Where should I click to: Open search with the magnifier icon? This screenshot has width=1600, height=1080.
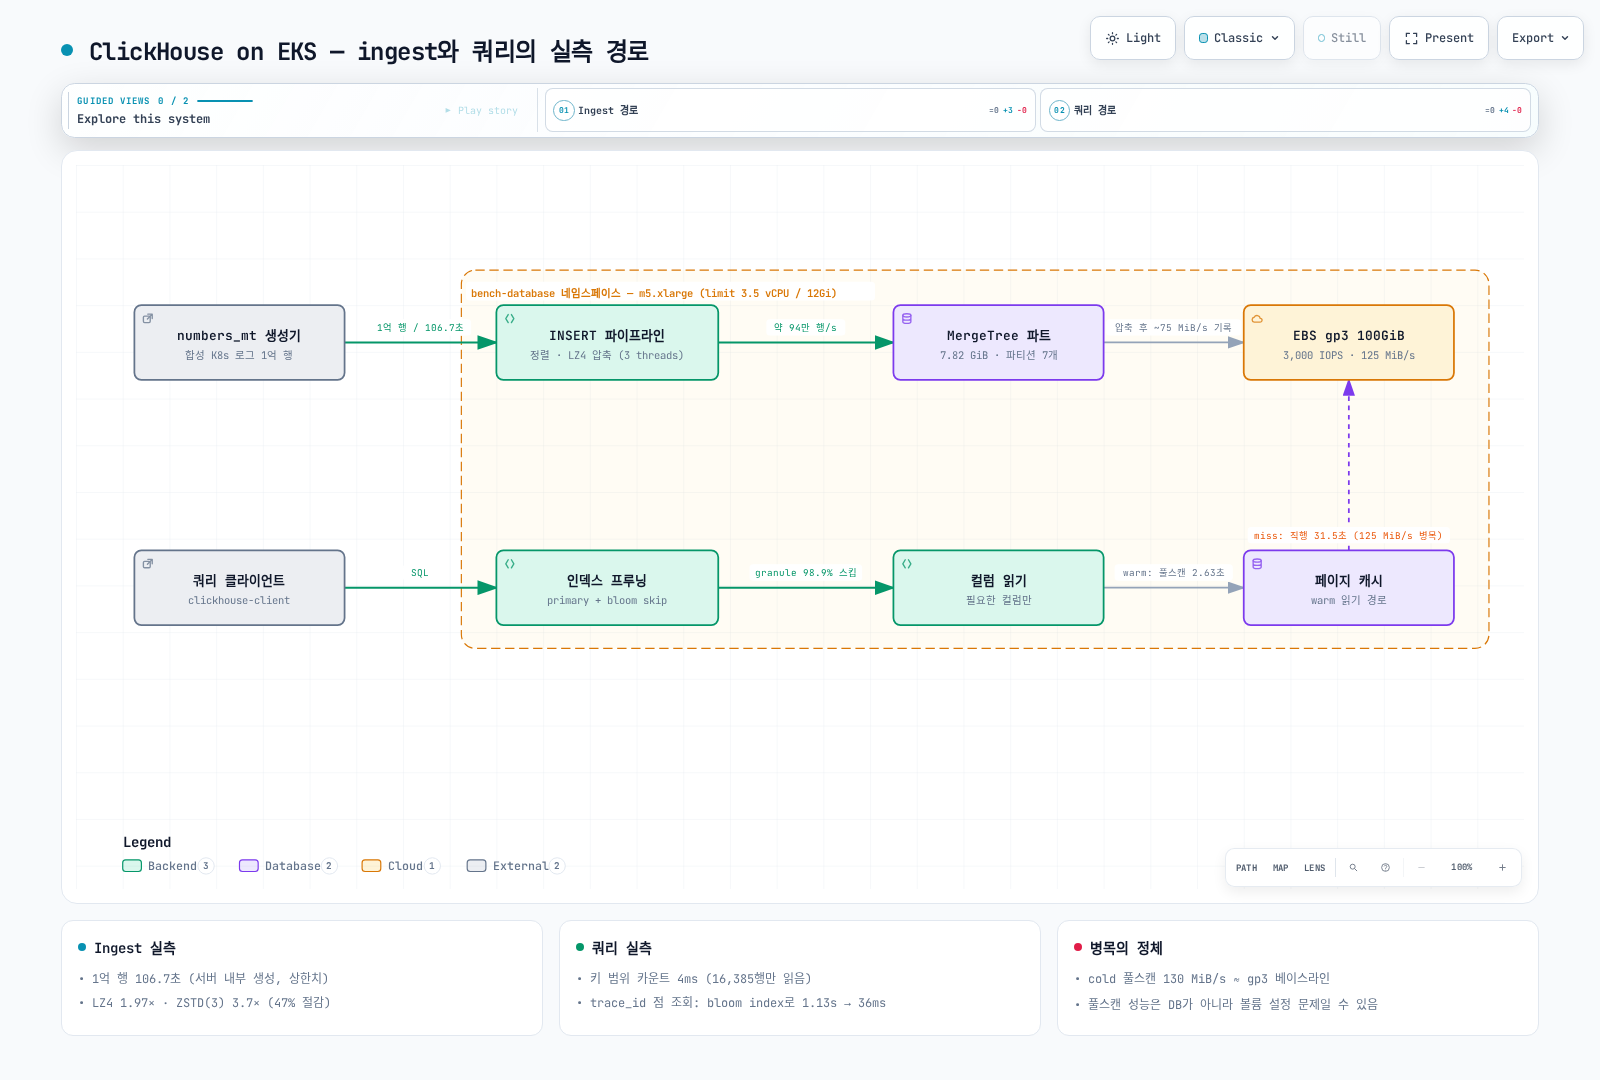click(1353, 868)
